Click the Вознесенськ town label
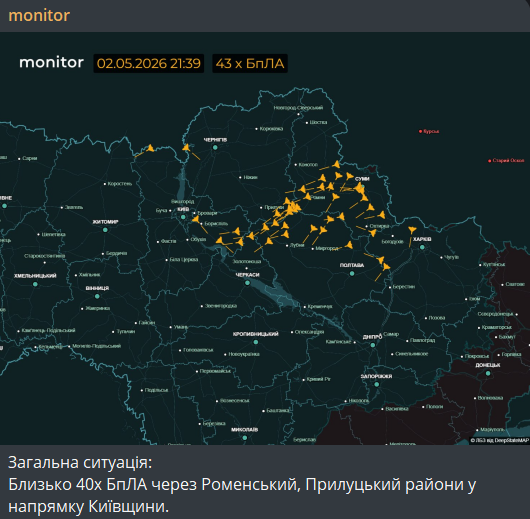Screen dimensions: 530x519 coord(235,401)
